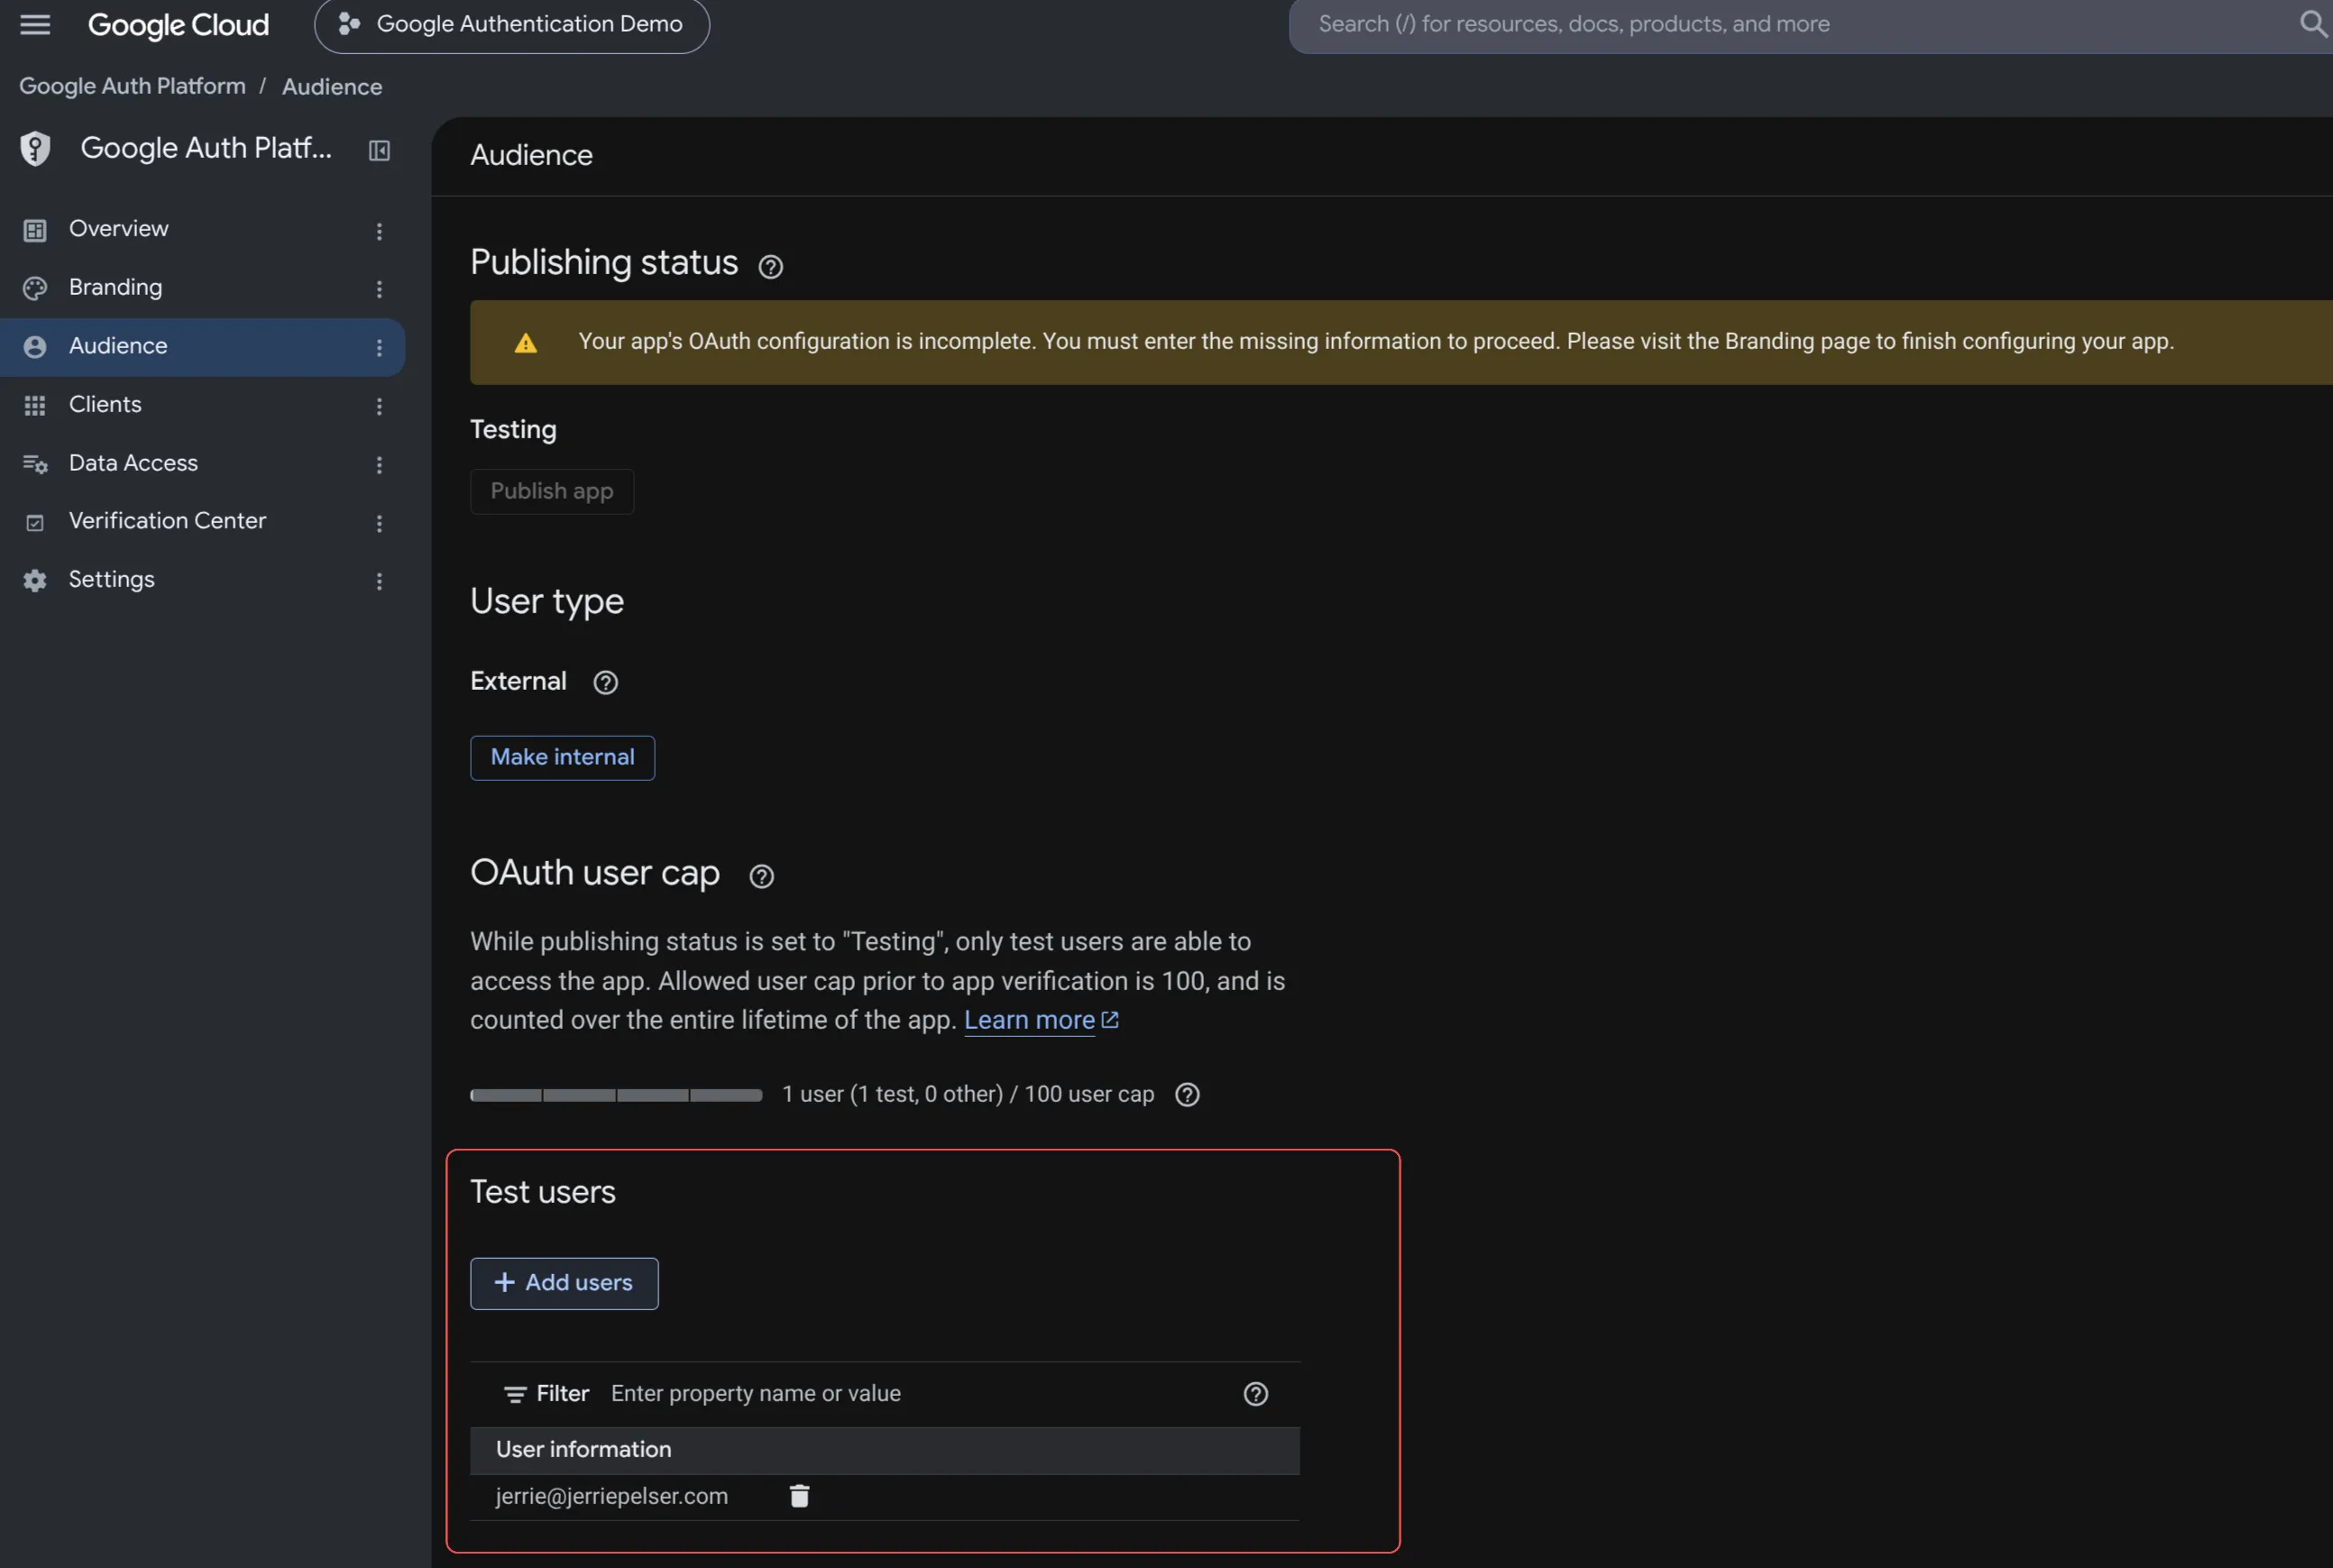The image size is (2333, 1568).
Task: Open the Settings more options menu
Action: pyautogui.click(x=379, y=581)
